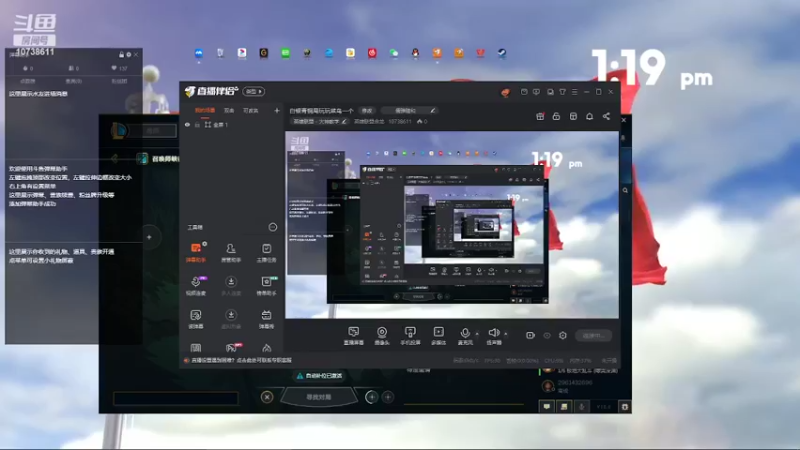Switch to the third scene tab

(251, 110)
